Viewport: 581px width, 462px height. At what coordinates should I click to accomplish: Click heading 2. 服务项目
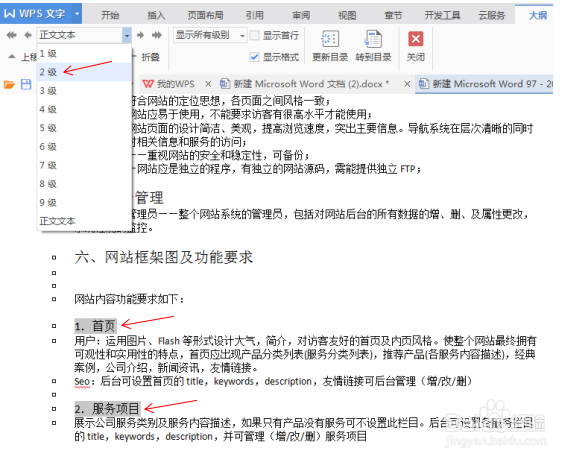click(x=107, y=409)
